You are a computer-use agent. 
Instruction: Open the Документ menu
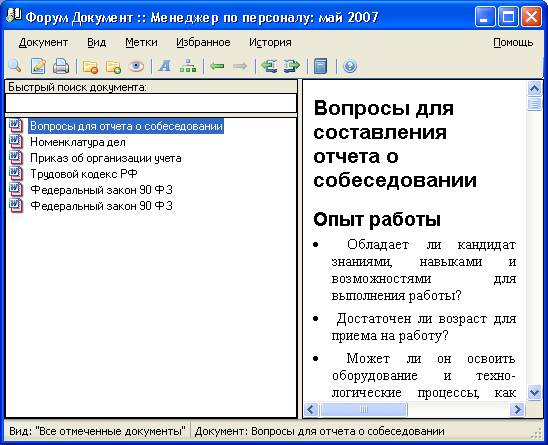43,42
